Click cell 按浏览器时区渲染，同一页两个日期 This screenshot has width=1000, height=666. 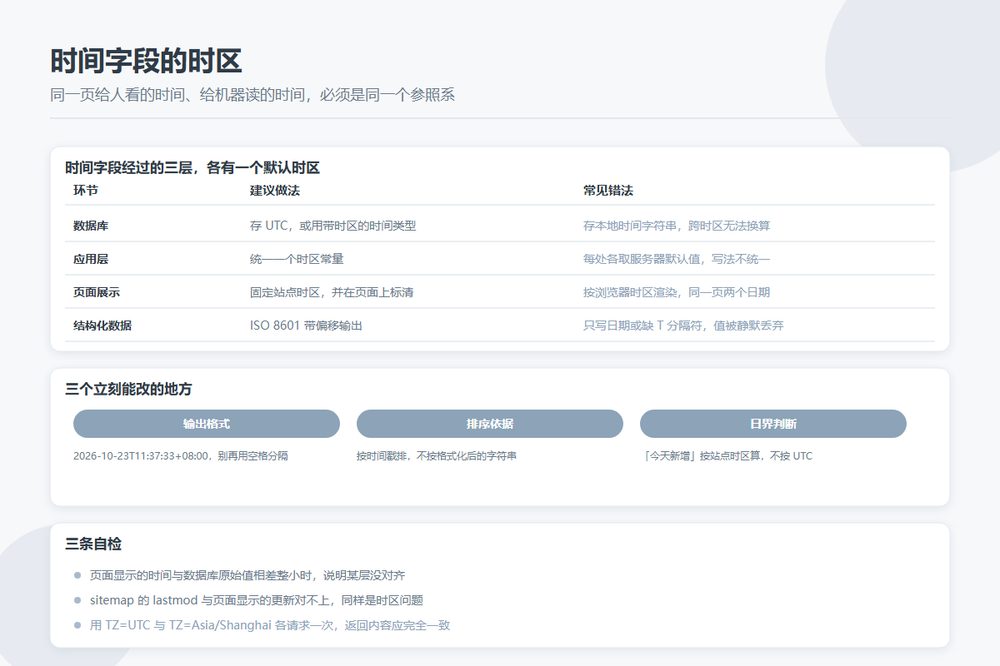point(677,292)
